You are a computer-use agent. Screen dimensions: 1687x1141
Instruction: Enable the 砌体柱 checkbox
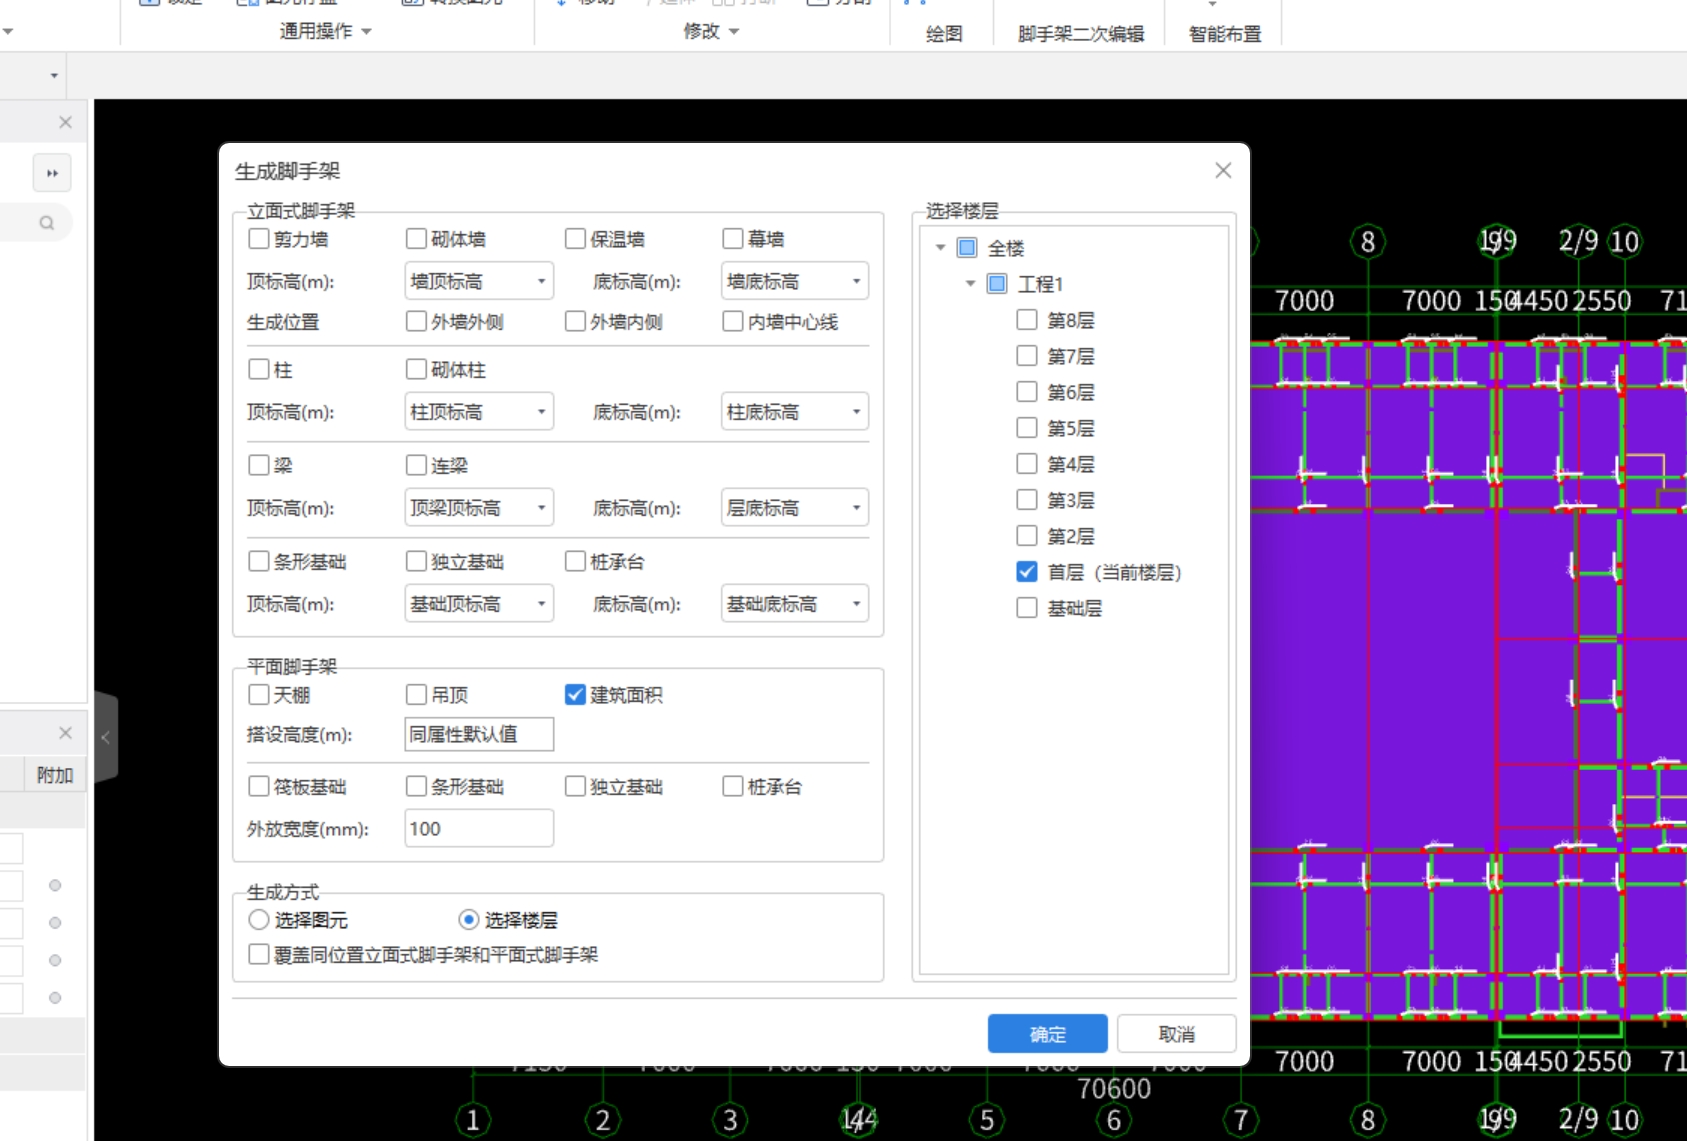click(416, 369)
